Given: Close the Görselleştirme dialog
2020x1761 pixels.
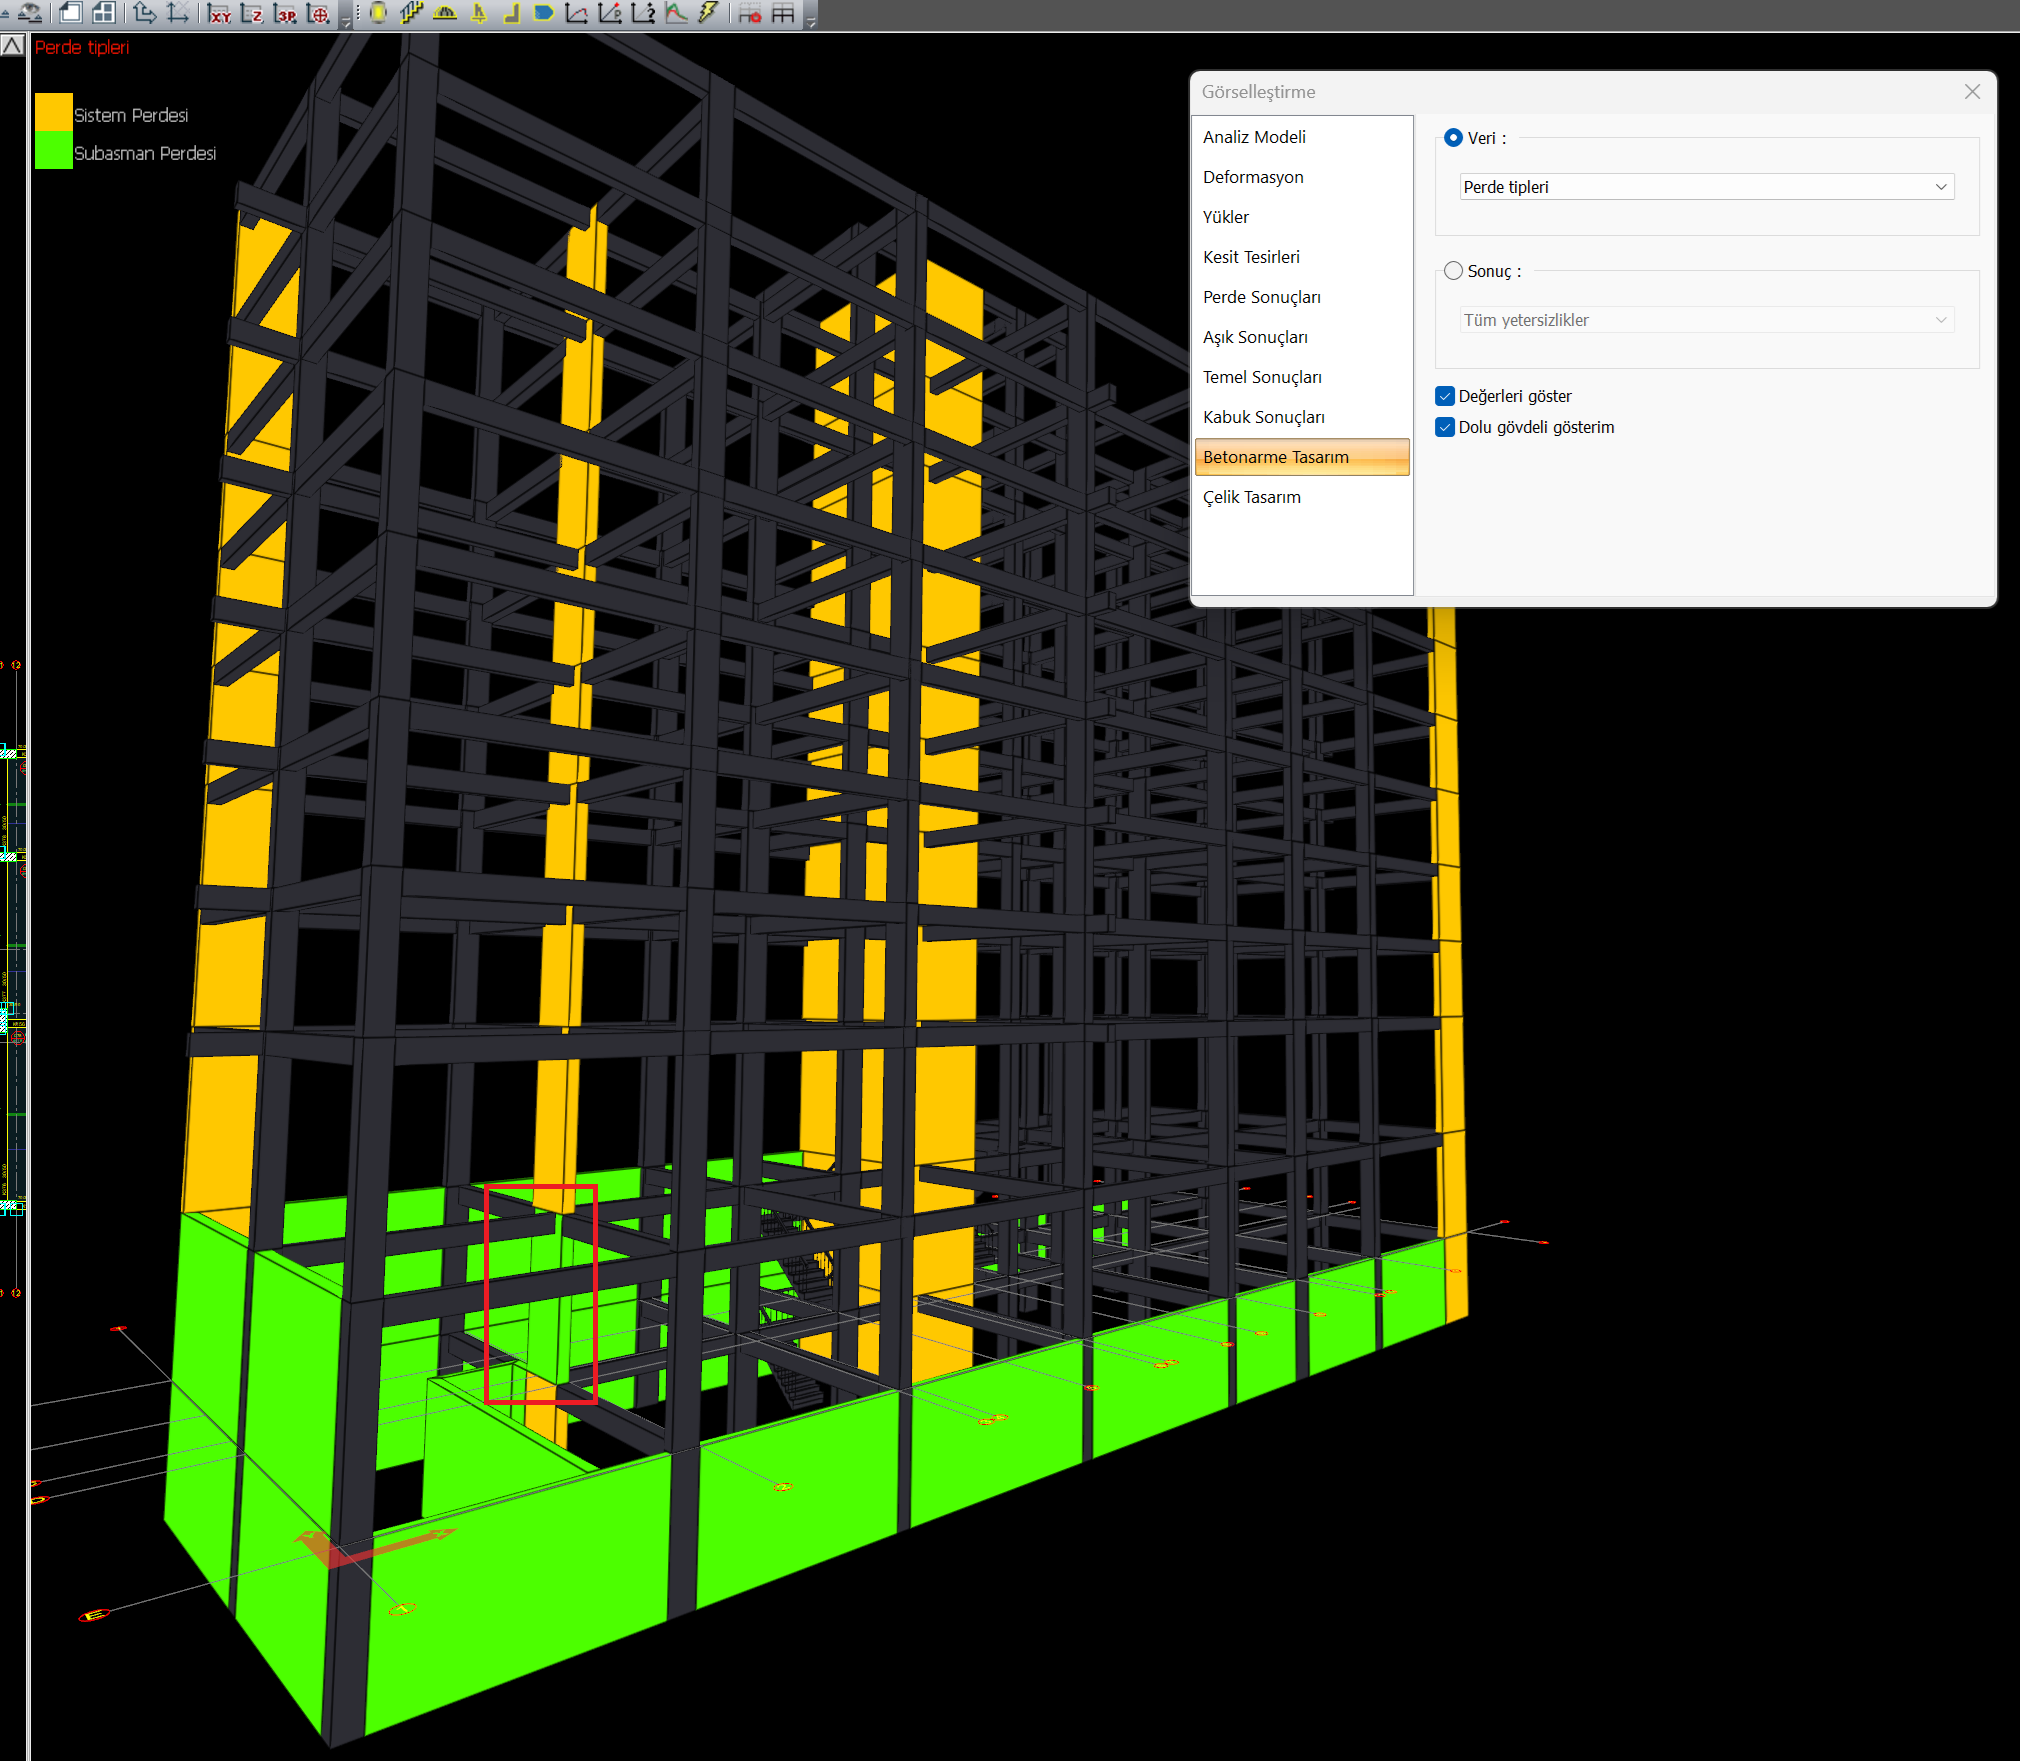Looking at the screenshot, I should [x=1971, y=92].
